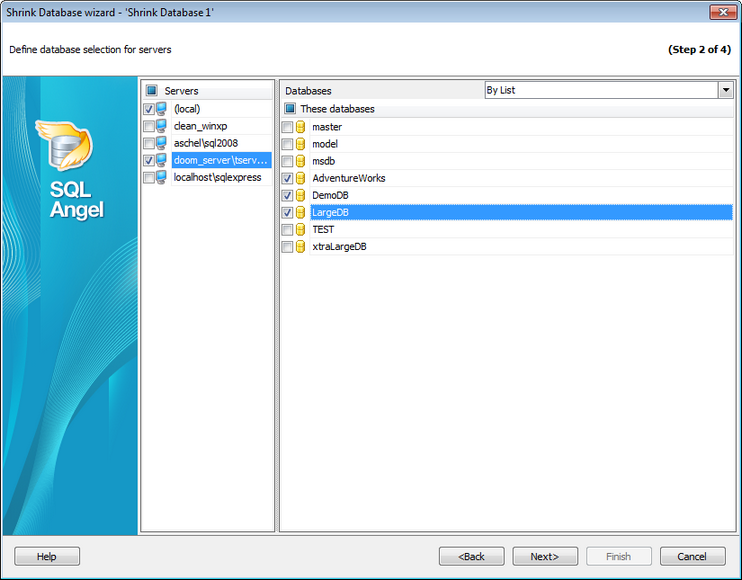Click the database icon beside DemoDB

(x=300, y=195)
